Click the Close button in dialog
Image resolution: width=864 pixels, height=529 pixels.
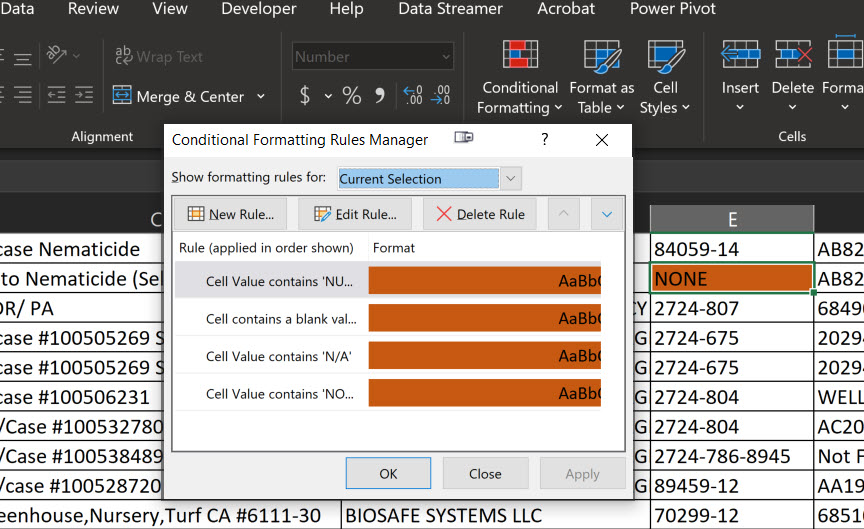485,473
